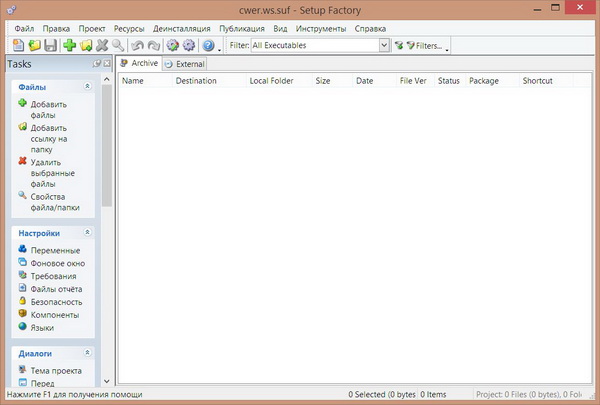This screenshot has height=405, width=600.
Task: Open the Проект menu
Action: point(92,29)
